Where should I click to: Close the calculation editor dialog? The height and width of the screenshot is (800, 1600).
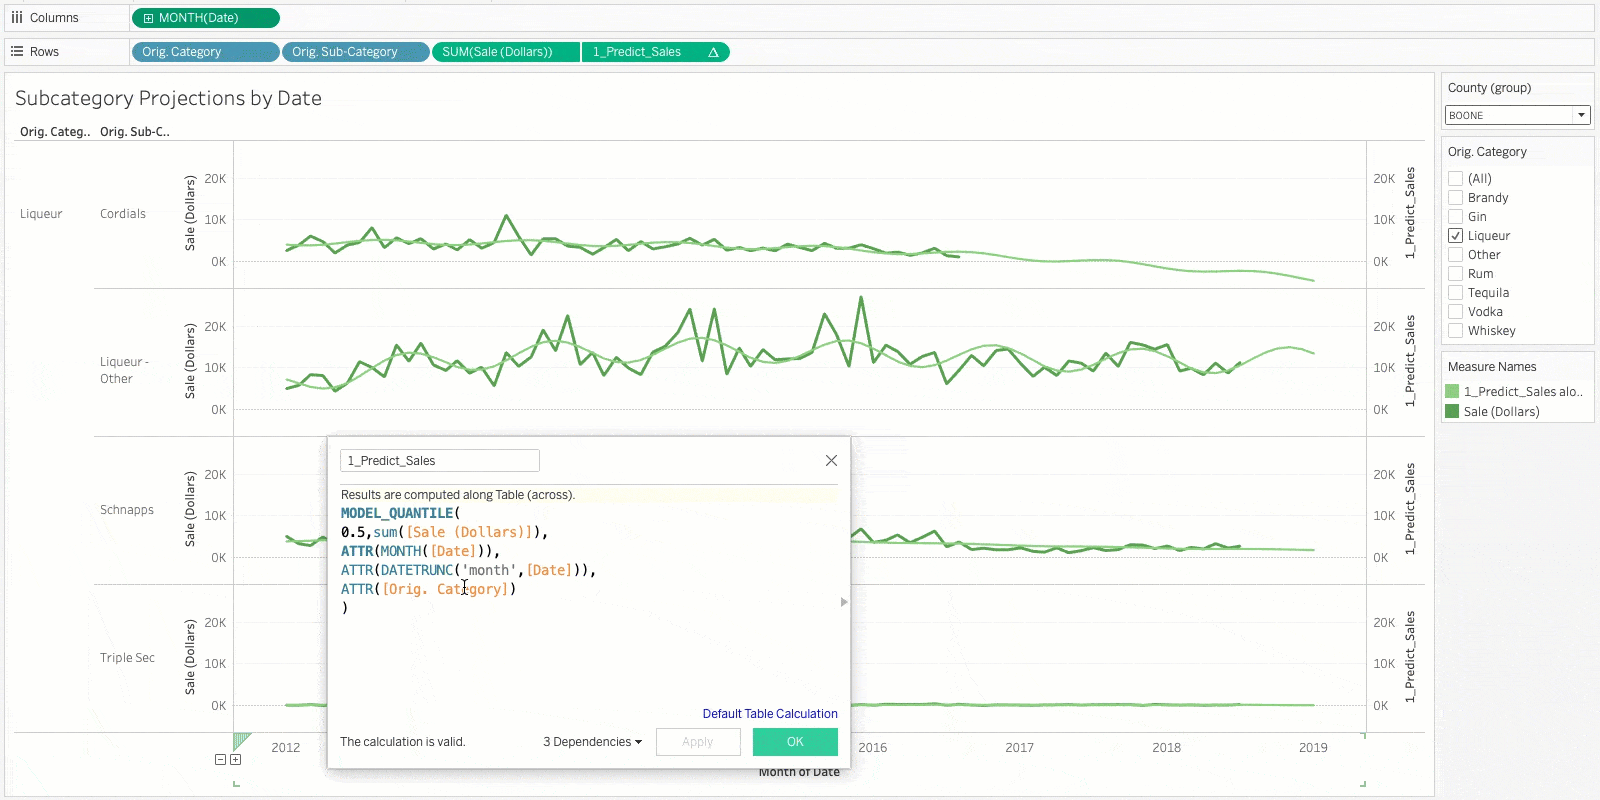831,461
